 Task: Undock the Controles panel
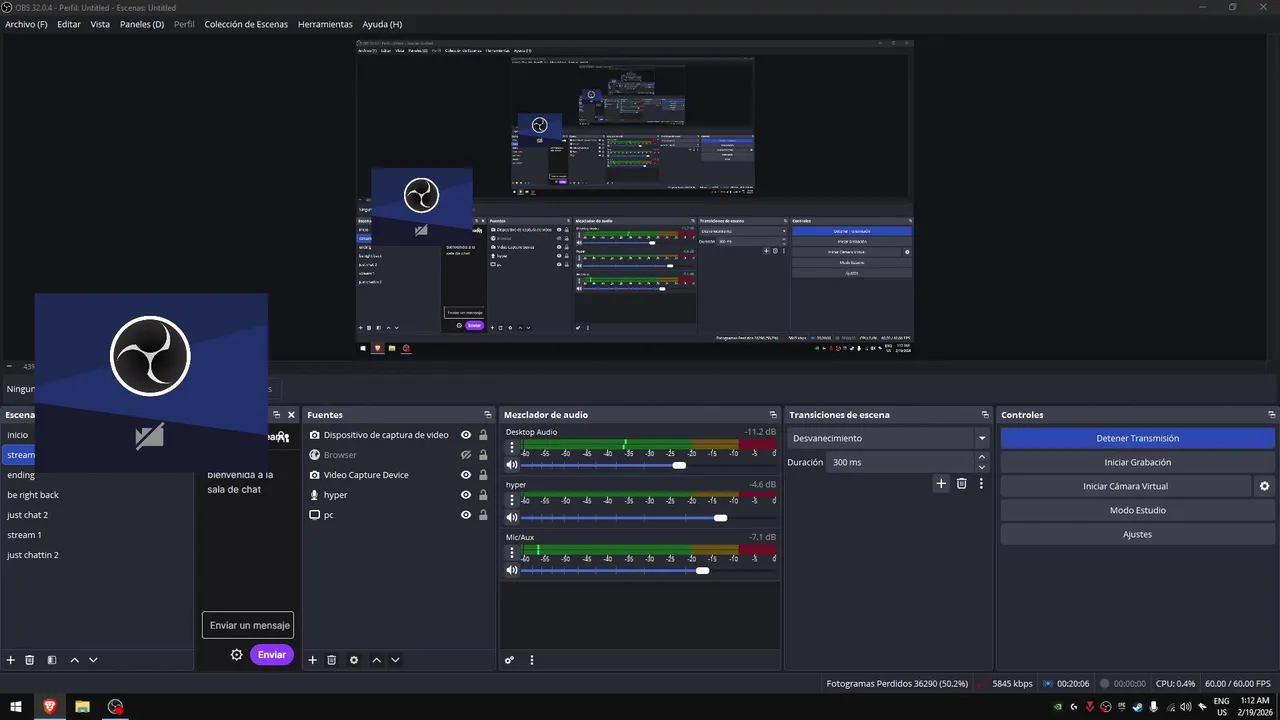point(1271,415)
